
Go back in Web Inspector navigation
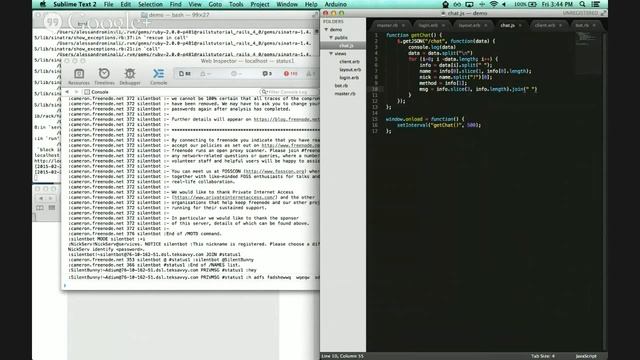pos(67,92)
